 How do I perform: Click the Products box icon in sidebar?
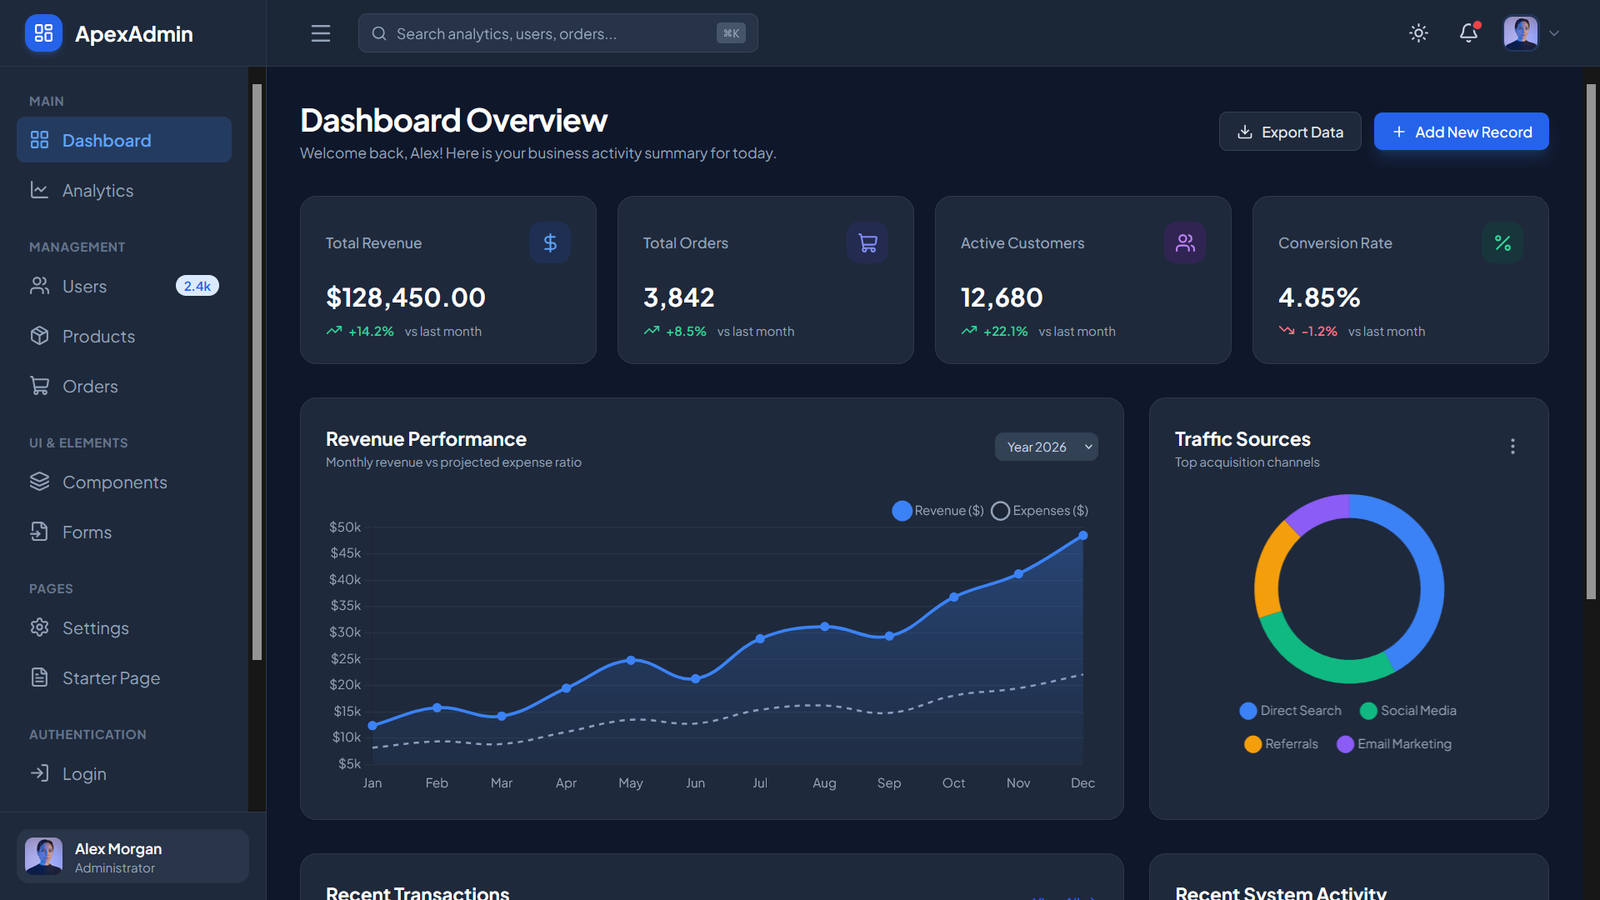(39, 336)
